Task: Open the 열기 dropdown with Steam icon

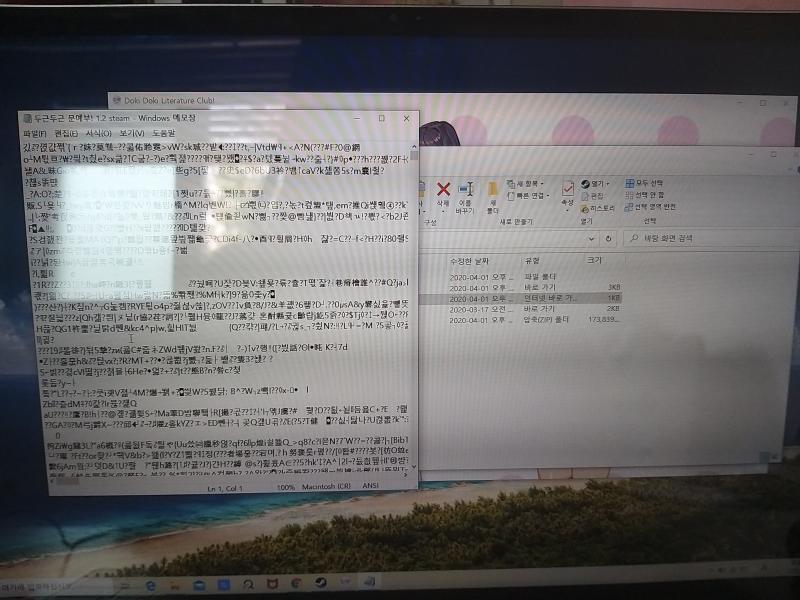Action: [595, 184]
